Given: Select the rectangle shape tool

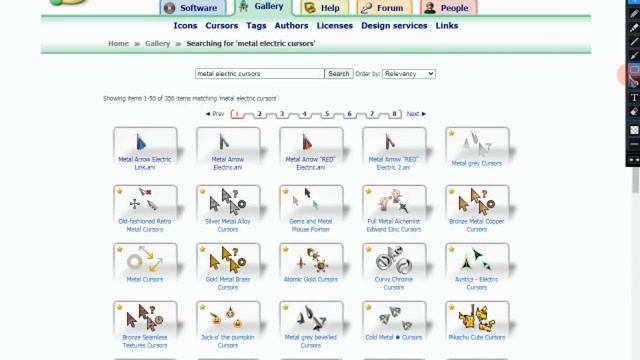Looking at the screenshot, I should (x=634, y=70).
